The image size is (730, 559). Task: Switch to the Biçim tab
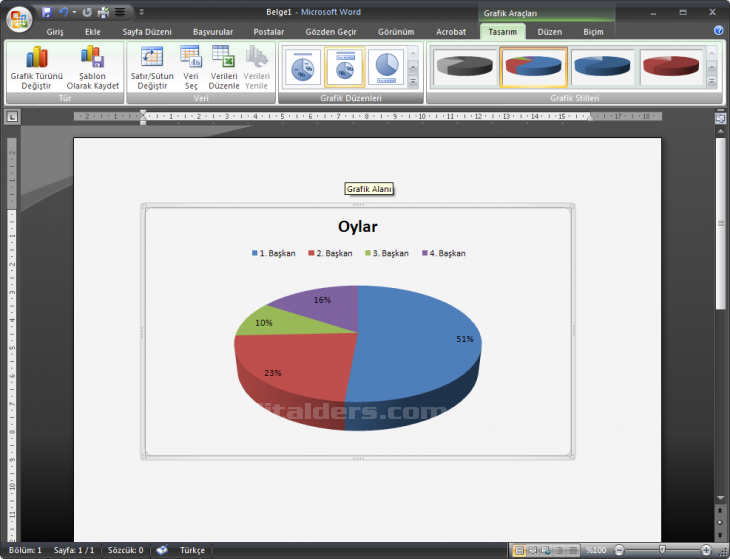[x=593, y=32]
